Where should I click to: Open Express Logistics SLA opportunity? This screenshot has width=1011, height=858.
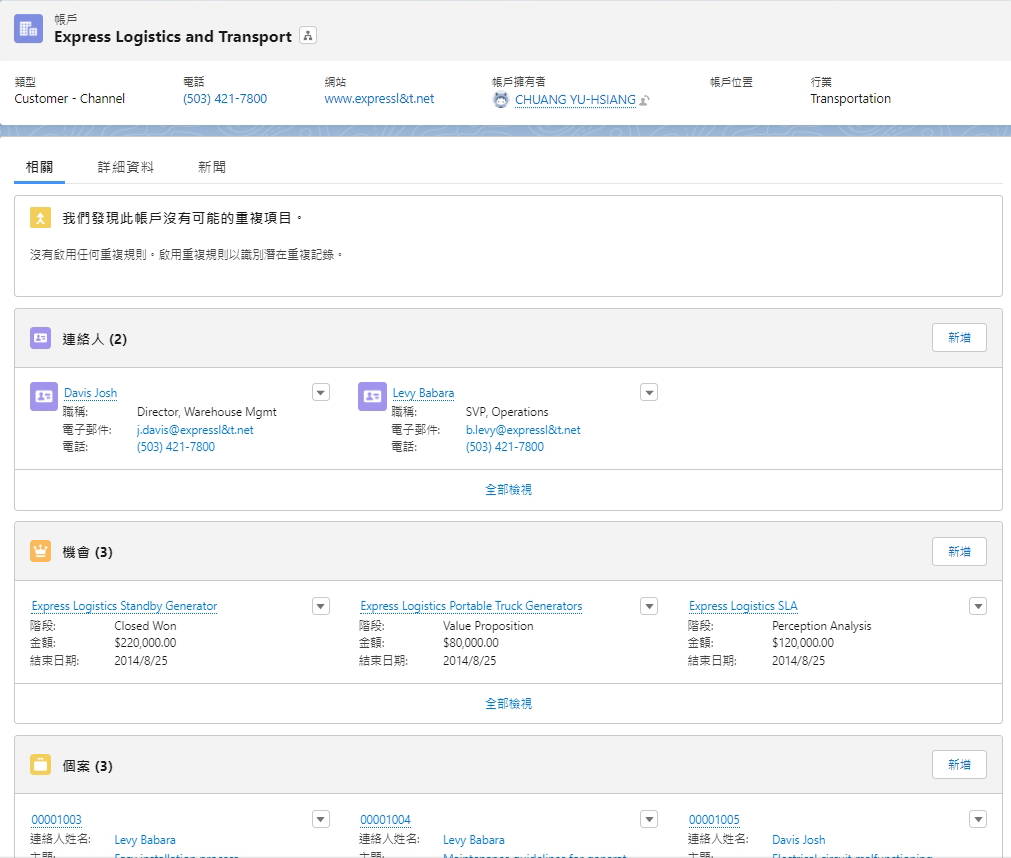coord(743,606)
